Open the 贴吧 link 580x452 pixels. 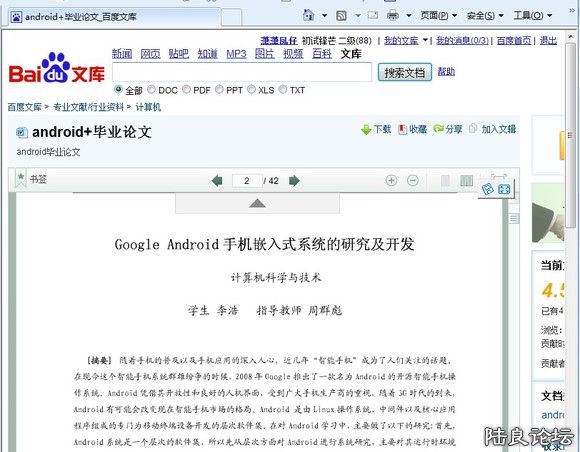(x=179, y=54)
